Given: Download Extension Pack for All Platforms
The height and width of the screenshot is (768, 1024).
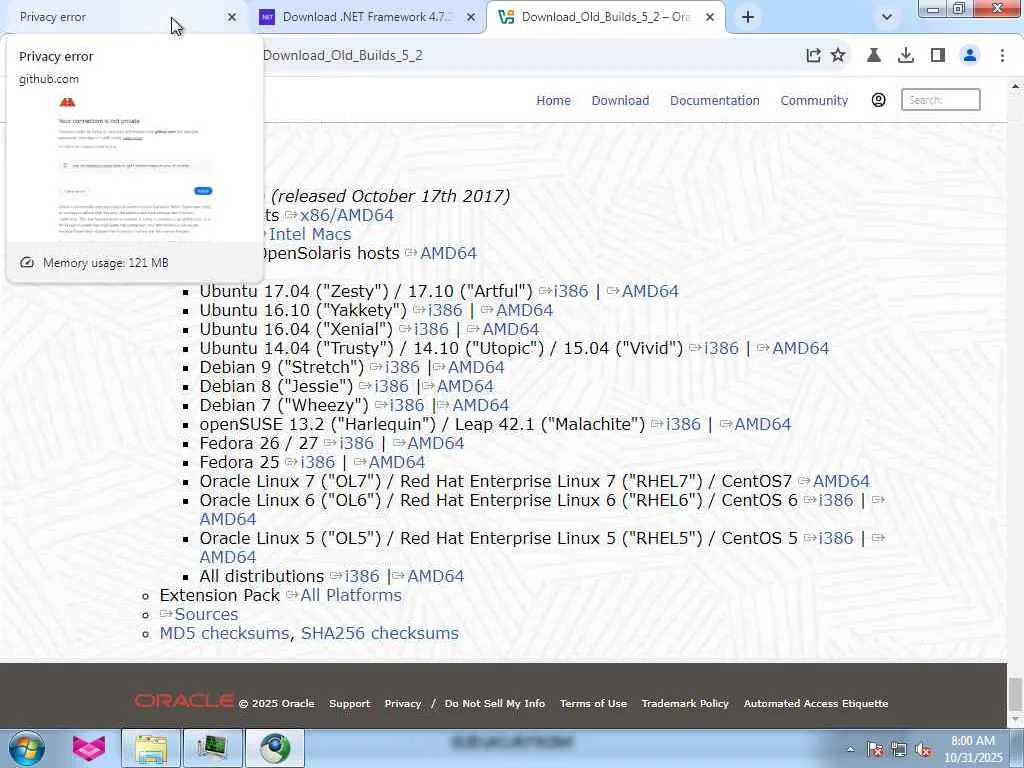Looking at the screenshot, I should pyautogui.click(x=351, y=596).
